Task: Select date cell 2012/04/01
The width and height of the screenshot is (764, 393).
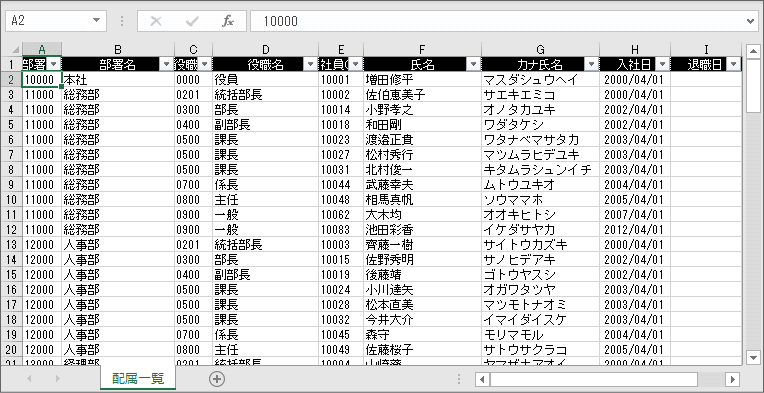Action: tap(635, 230)
